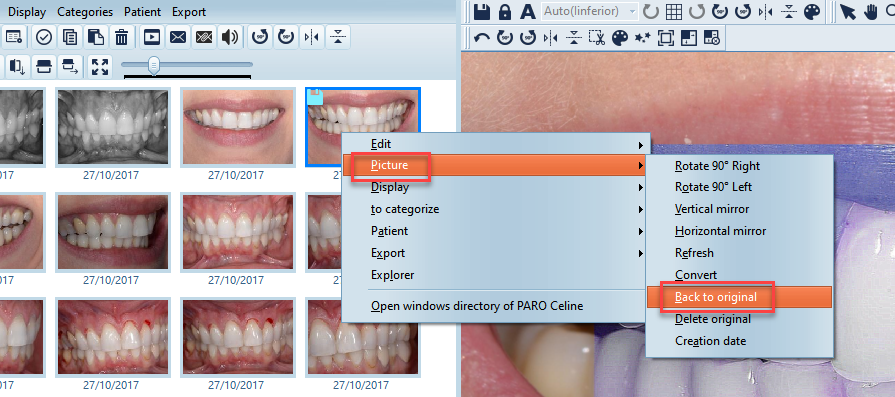Click the trash can delete icon
Screen dimensions: 895x397
coord(122,38)
